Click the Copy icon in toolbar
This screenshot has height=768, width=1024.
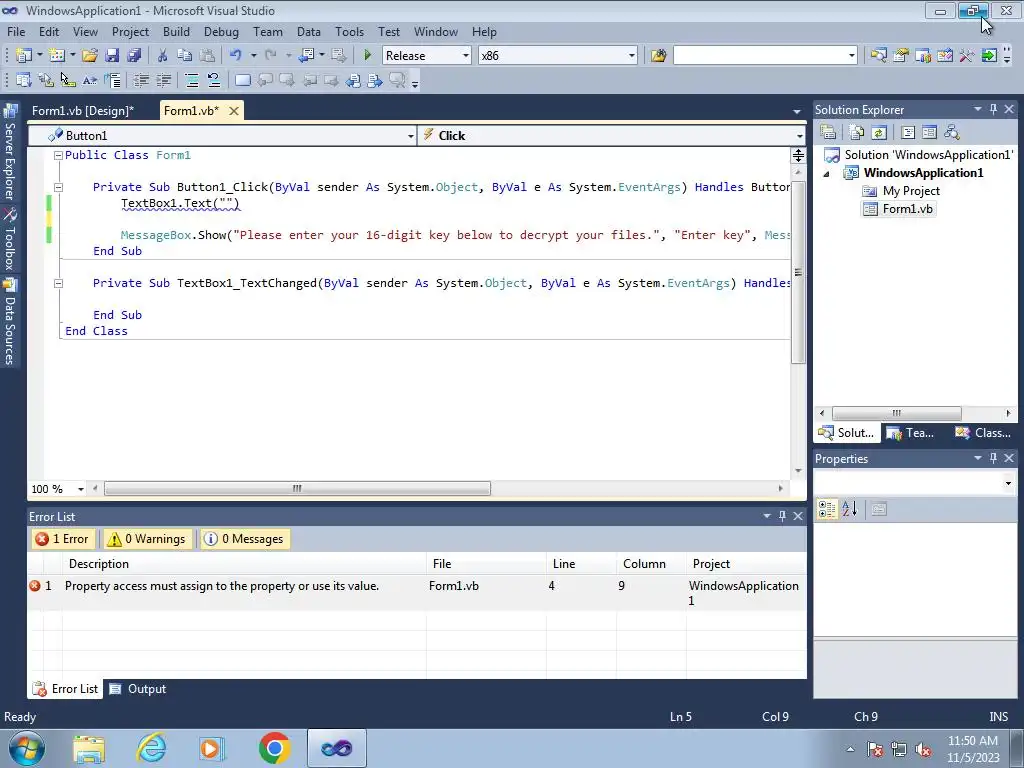pyautogui.click(x=185, y=56)
